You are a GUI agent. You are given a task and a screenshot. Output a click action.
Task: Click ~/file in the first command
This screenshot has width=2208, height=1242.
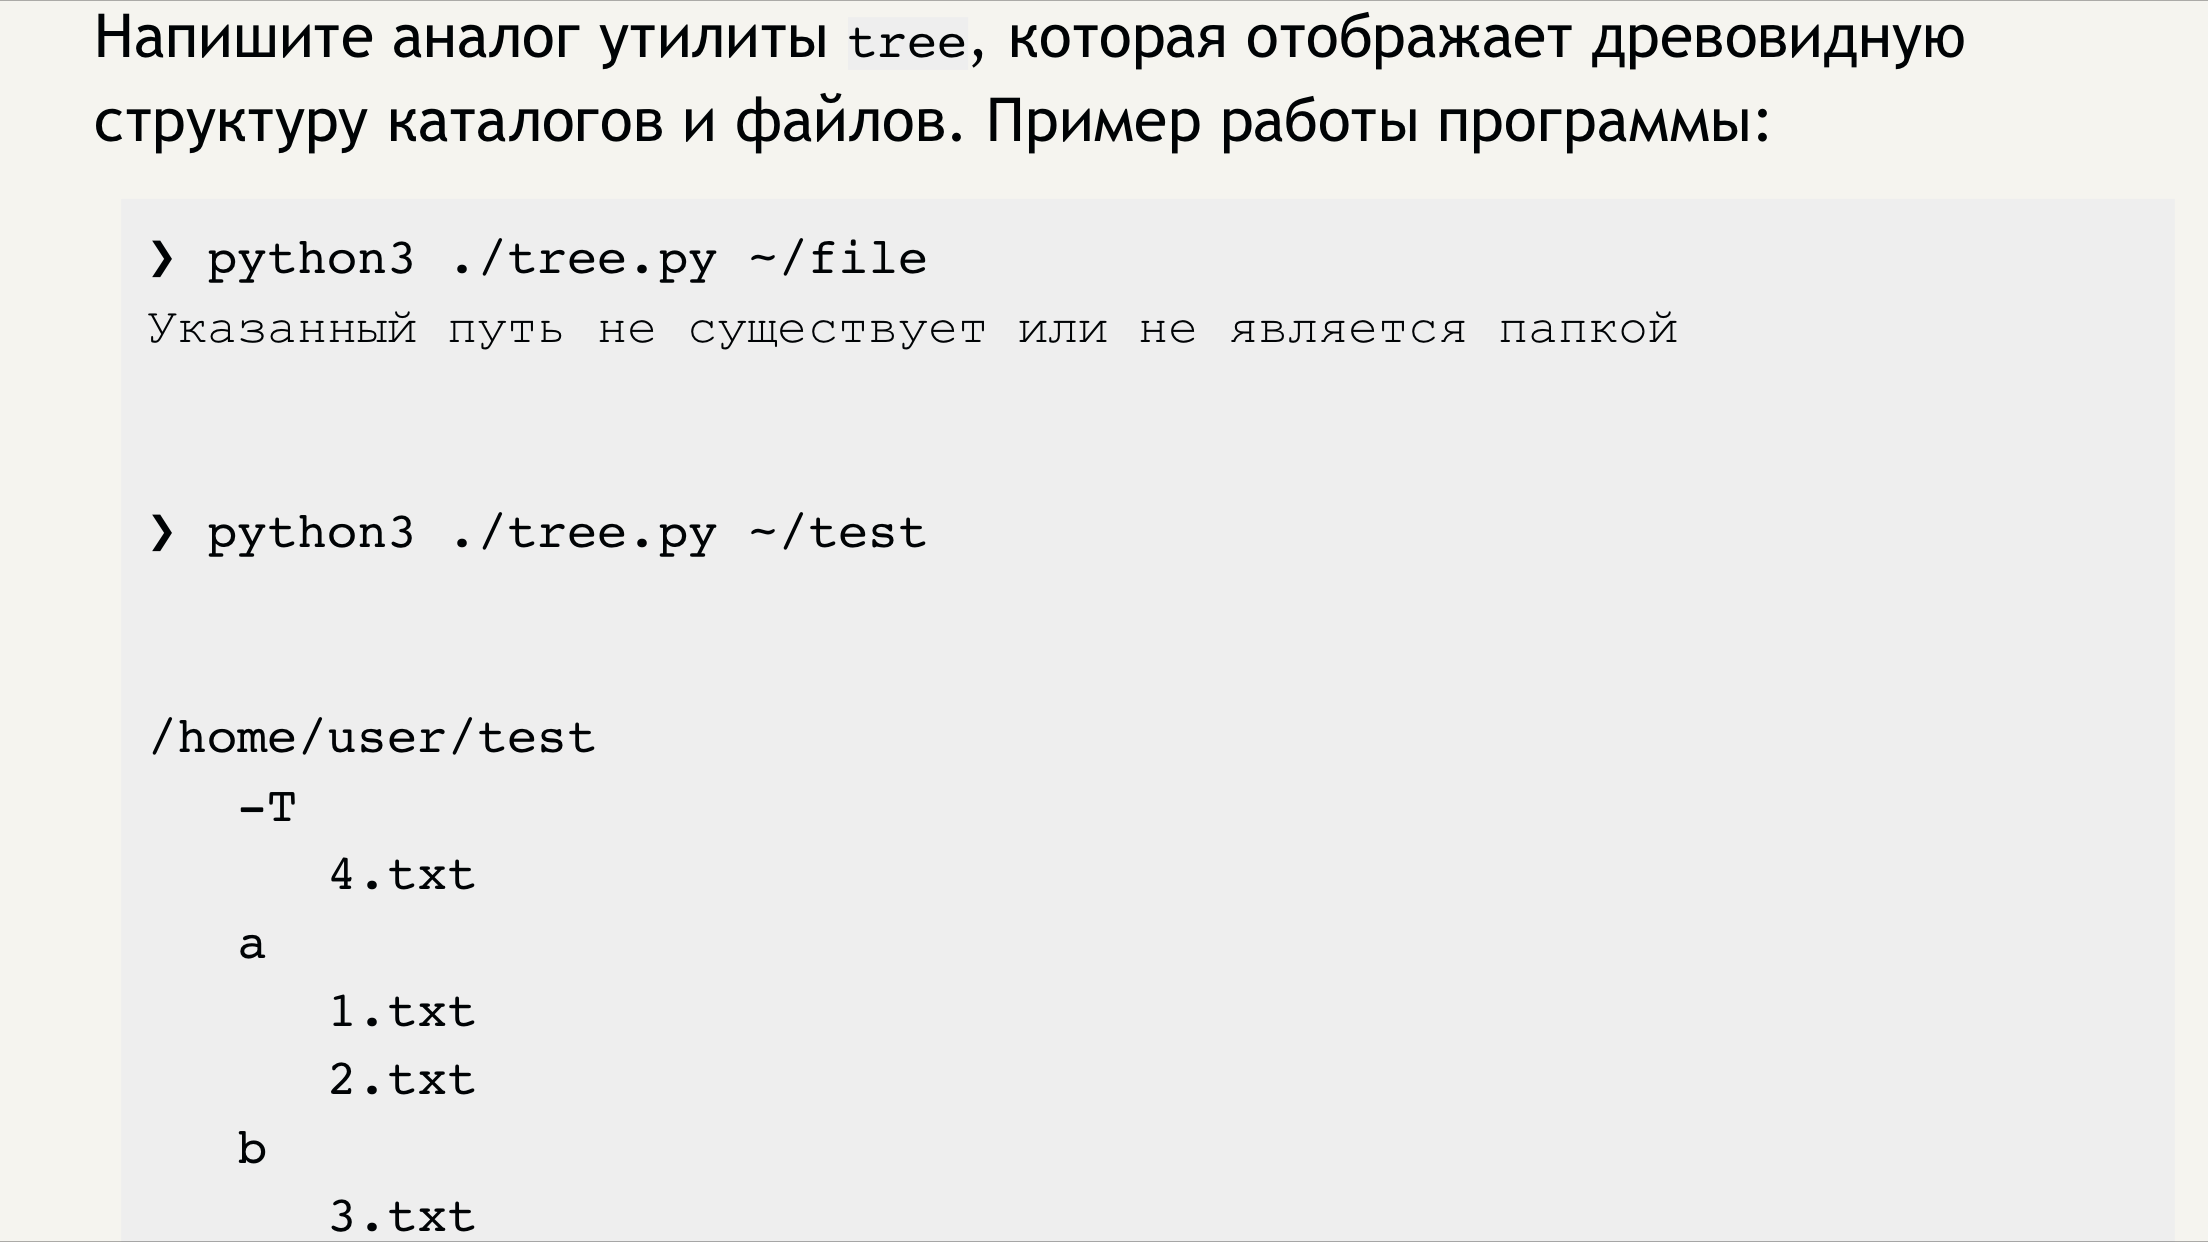pyautogui.click(x=838, y=259)
